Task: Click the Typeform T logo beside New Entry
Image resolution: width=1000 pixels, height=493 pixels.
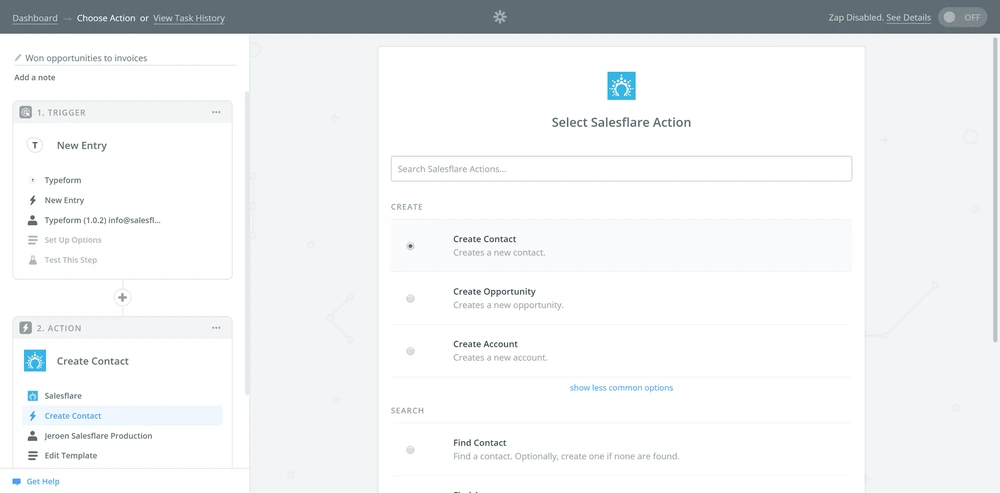Action: (35, 145)
